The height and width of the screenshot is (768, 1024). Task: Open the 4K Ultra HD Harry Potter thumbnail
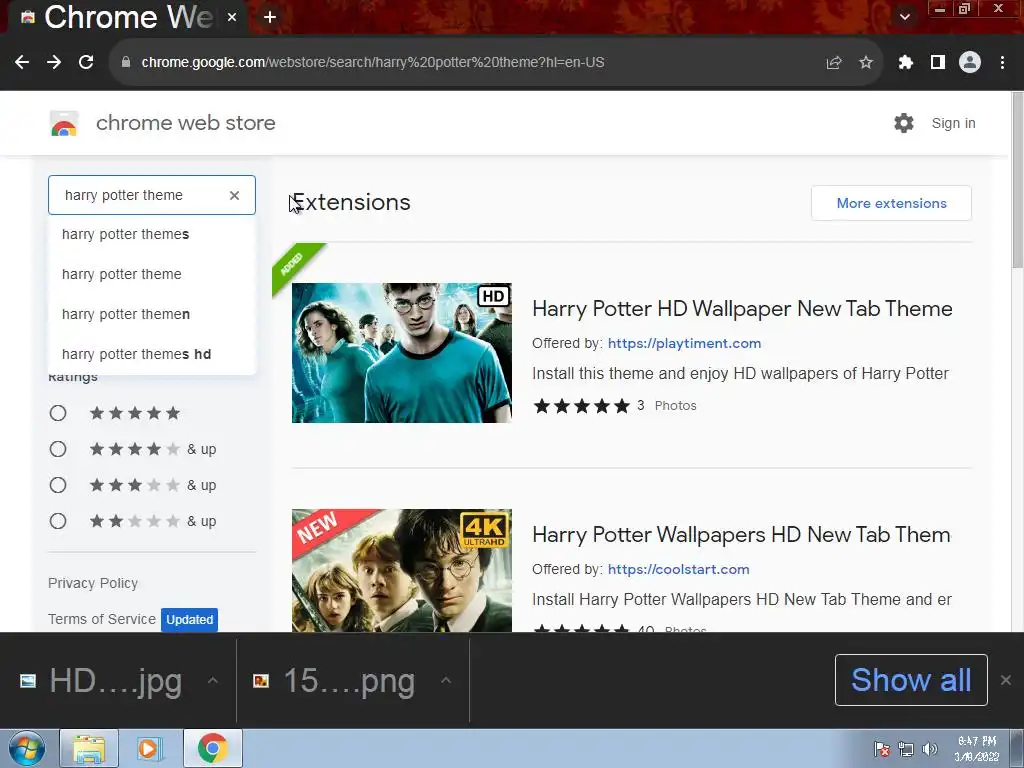402,570
